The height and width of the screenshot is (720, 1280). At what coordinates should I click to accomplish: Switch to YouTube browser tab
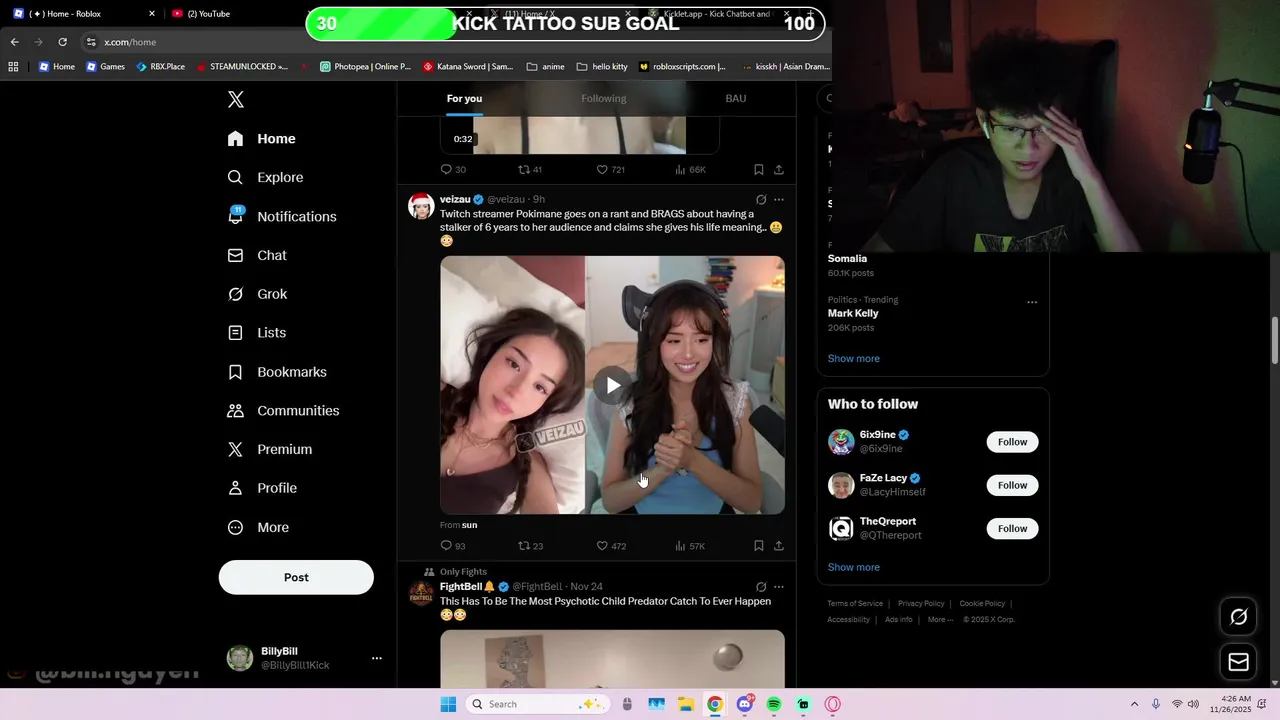point(230,14)
